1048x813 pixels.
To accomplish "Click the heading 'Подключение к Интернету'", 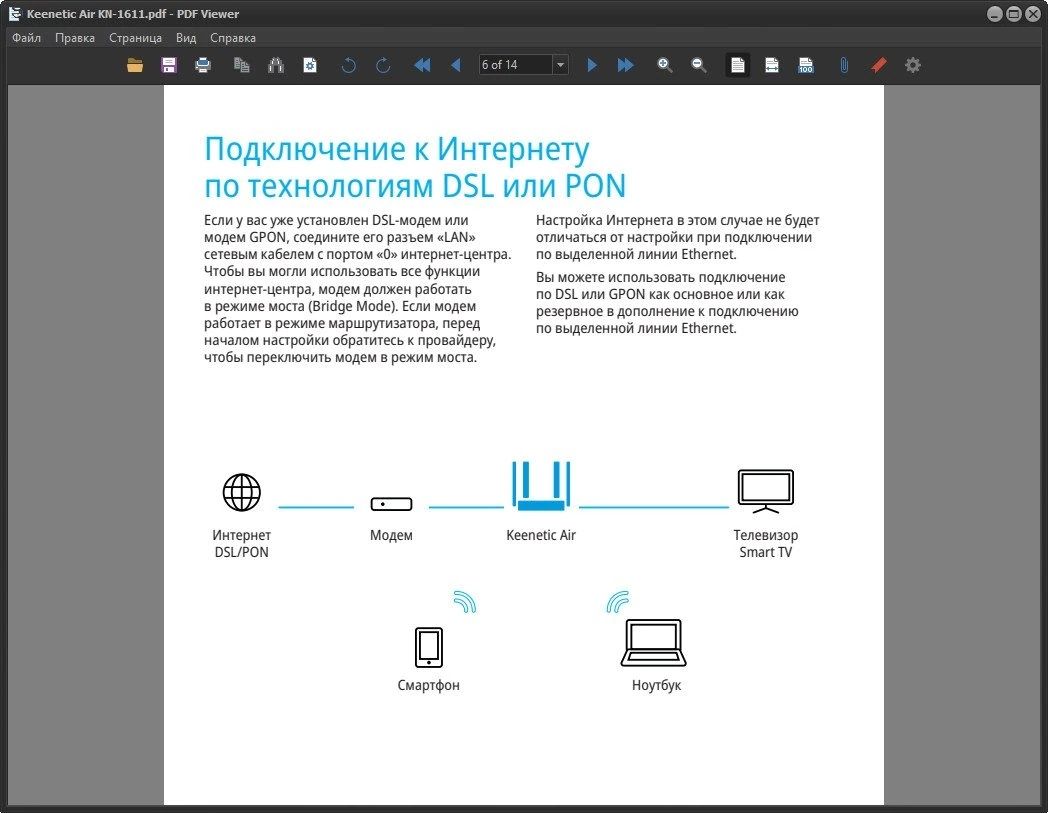I will pos(397,150).
